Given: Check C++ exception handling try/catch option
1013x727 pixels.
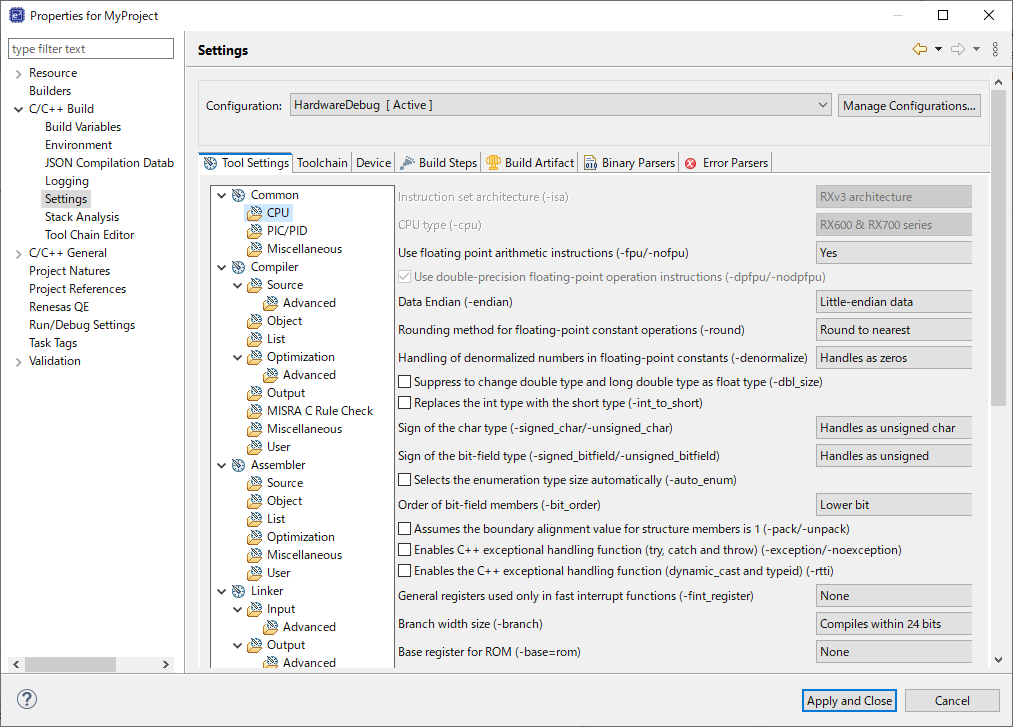Looking at the screenshot, I should point(404,550).
